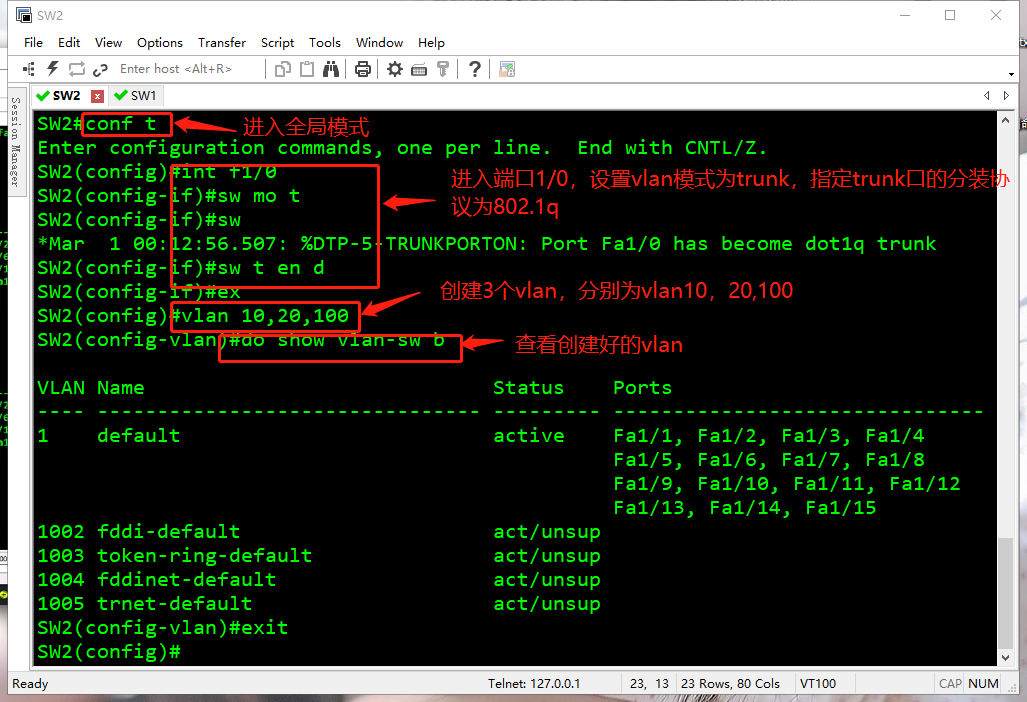Click the 'fddi-default' VLAN row
Viewport: 1027px width, 702px height.
pyautogui.click(x=319, y=532)
